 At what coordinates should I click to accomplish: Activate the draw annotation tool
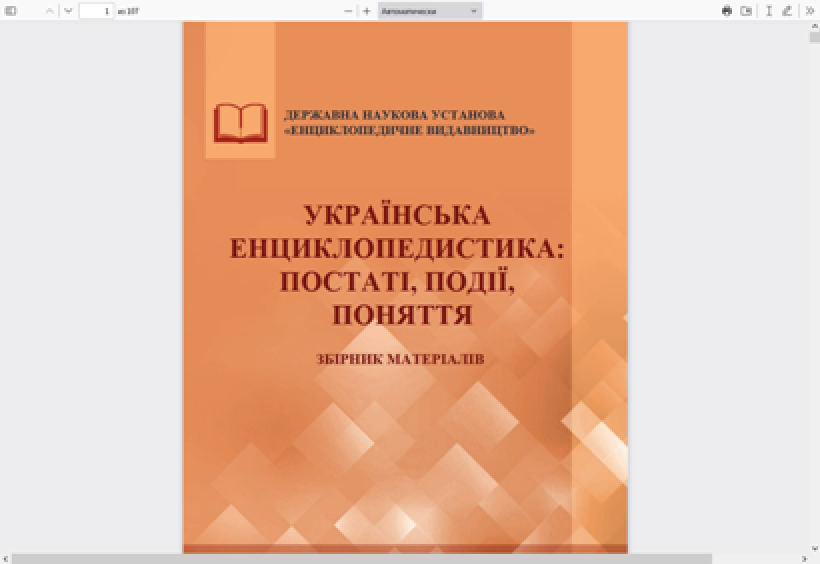click(787, 11)
